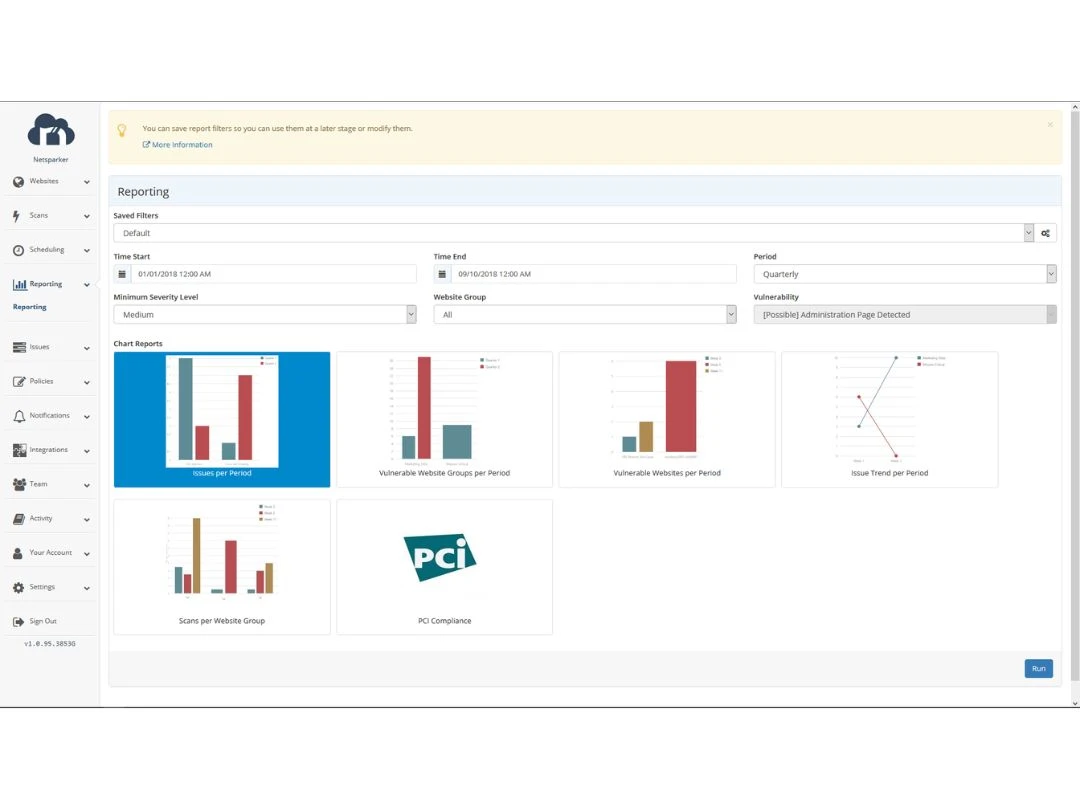The image size is (1080, 810).
Task: Select the Reporting sub-item link
Action: coord(30,307)
